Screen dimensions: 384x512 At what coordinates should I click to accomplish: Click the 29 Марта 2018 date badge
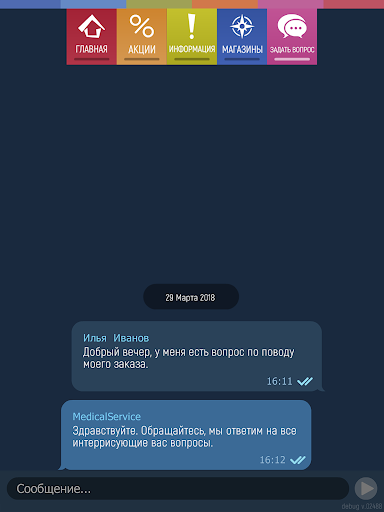click(191, 297)
